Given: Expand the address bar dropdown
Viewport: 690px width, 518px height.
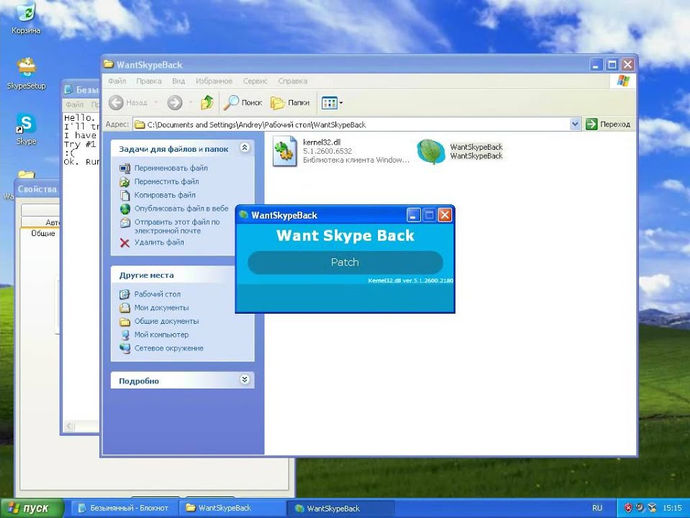Looking at the screenshot, I should pos(575,125).
